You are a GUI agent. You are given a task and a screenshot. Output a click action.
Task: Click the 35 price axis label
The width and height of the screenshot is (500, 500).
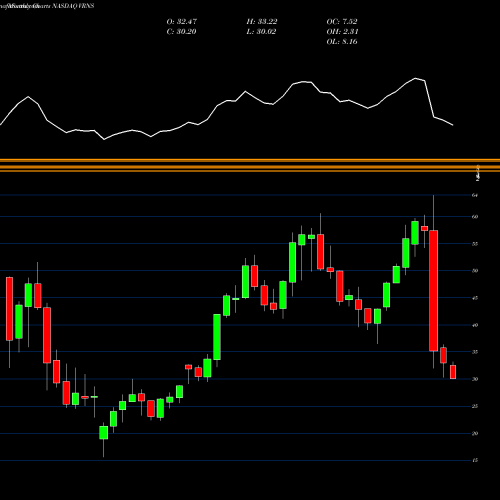coord(475,352)
